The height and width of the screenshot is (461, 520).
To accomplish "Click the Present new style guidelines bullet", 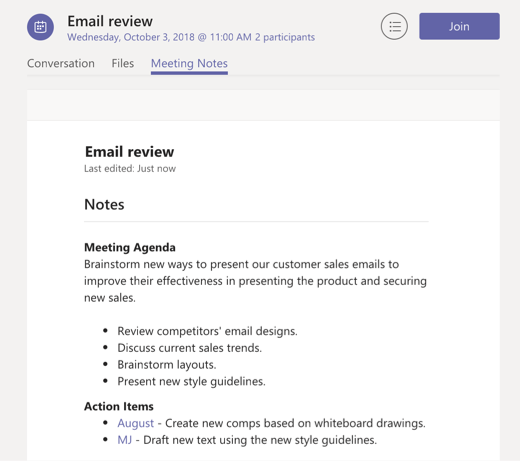I will (191, 381).
